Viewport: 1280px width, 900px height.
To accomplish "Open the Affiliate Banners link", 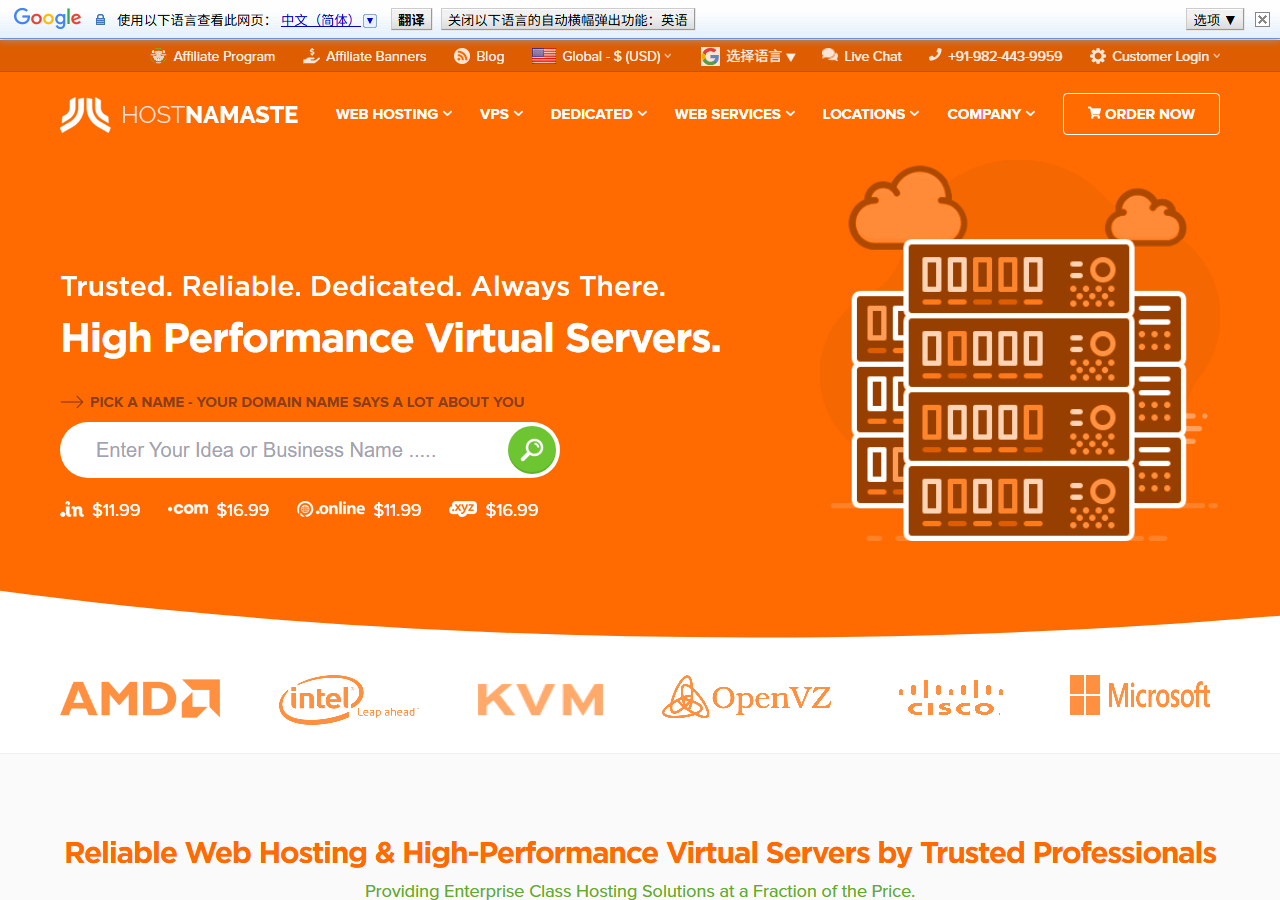I will 365,56.
